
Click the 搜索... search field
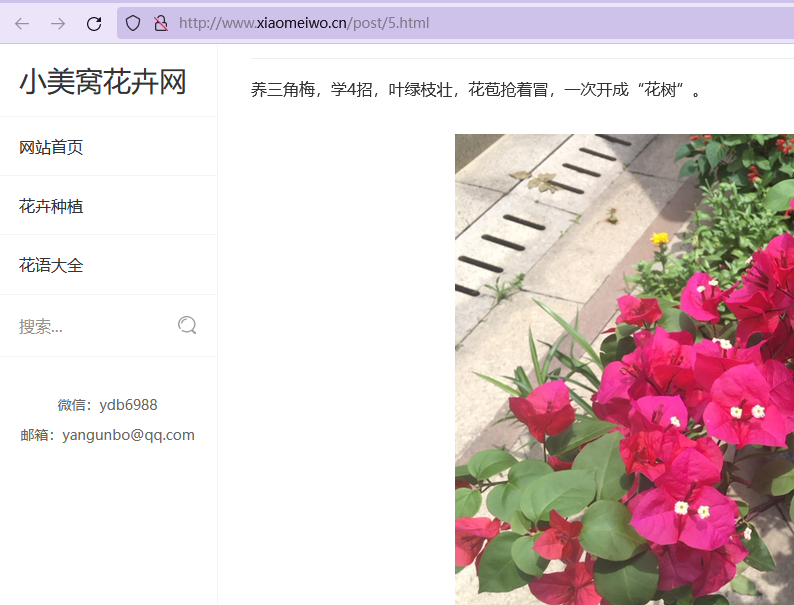point(90,326)
